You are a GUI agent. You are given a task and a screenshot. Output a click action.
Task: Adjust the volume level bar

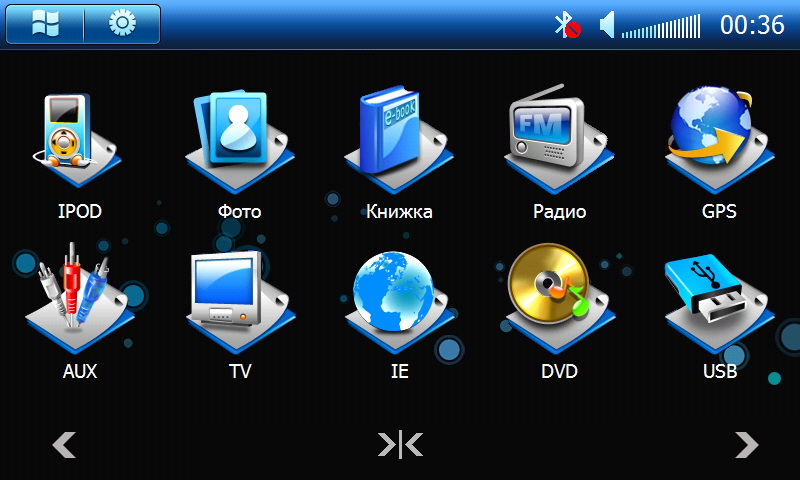pos(661,27)
